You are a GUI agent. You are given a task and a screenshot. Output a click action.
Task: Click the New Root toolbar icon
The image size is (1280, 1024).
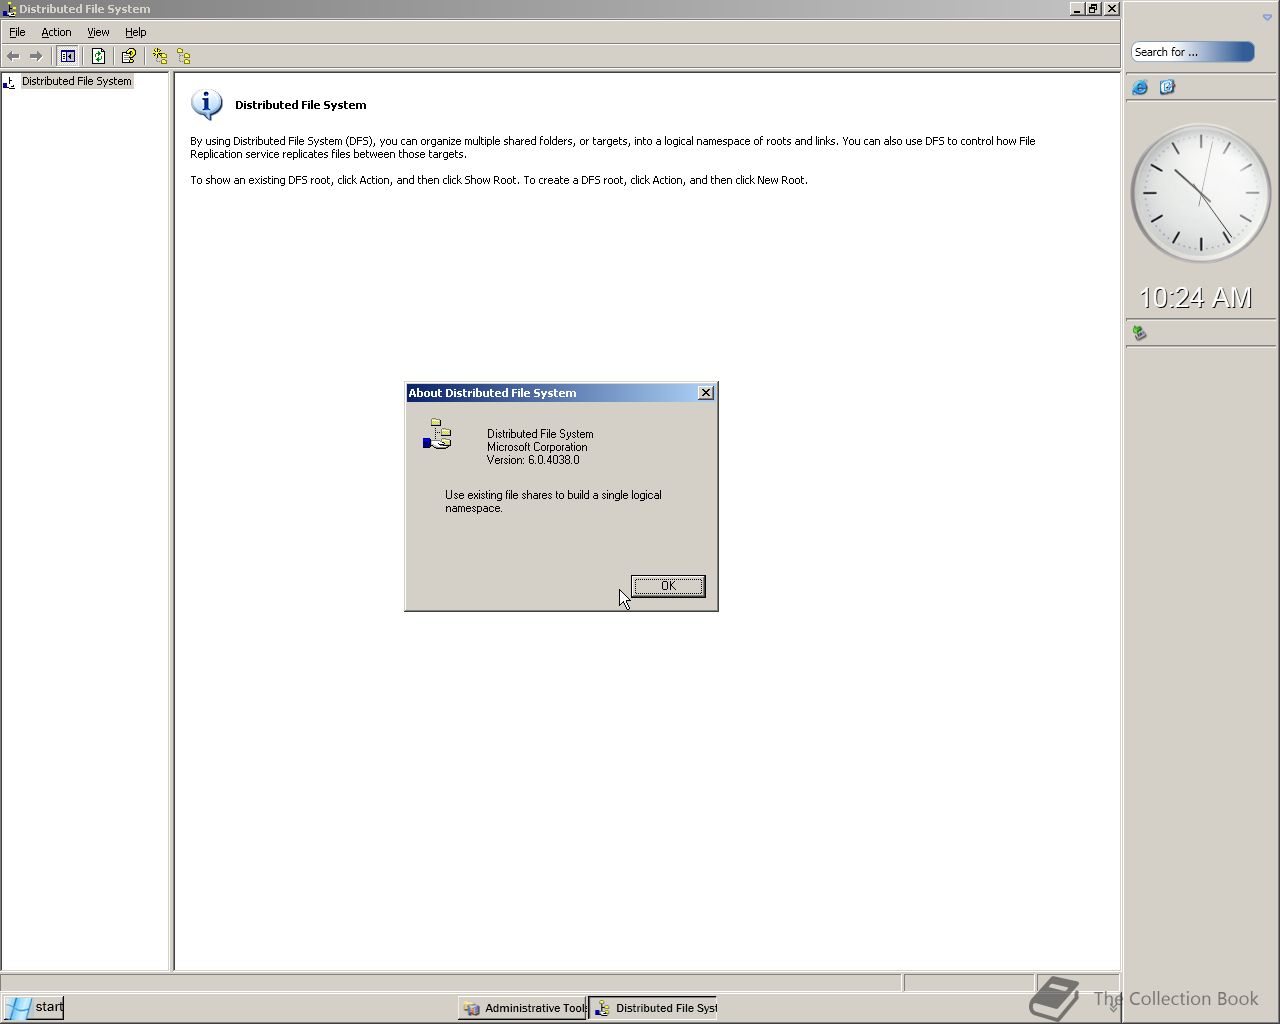click(160, 56)
